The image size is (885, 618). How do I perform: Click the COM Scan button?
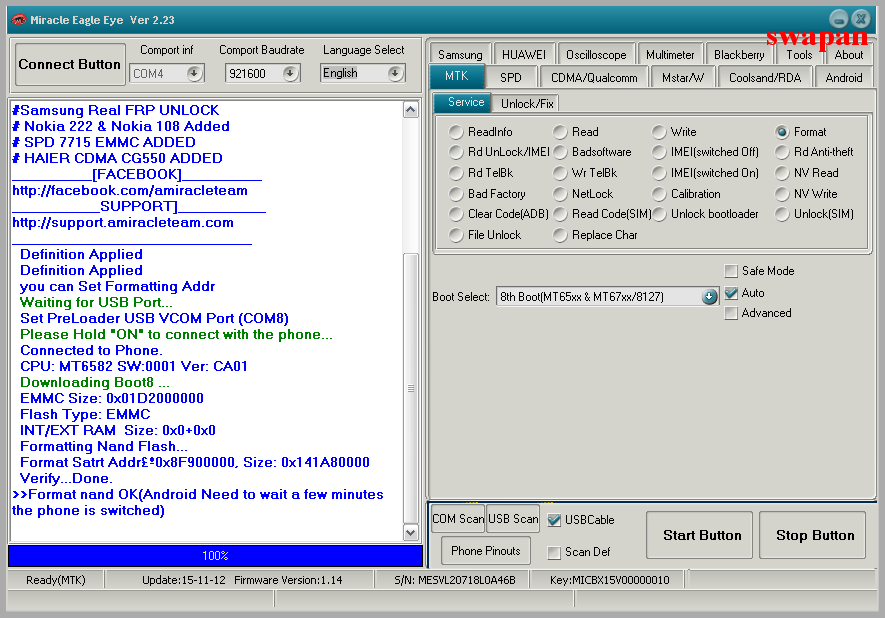click(457, 519)
